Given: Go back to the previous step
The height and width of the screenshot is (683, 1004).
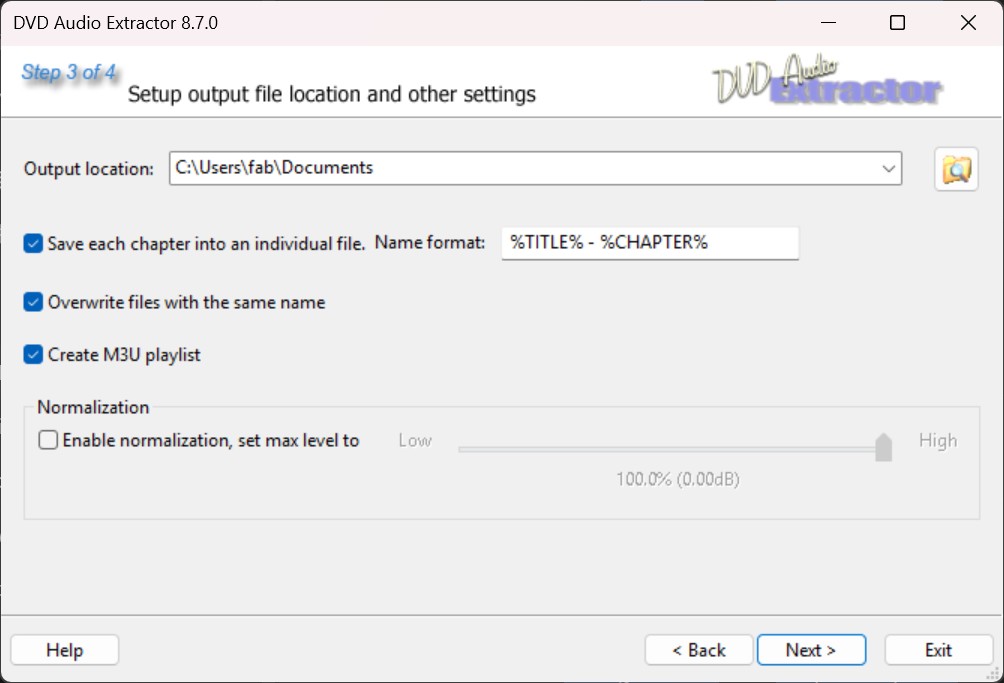Looking at the screenshot, I should (x=698, y=649).
